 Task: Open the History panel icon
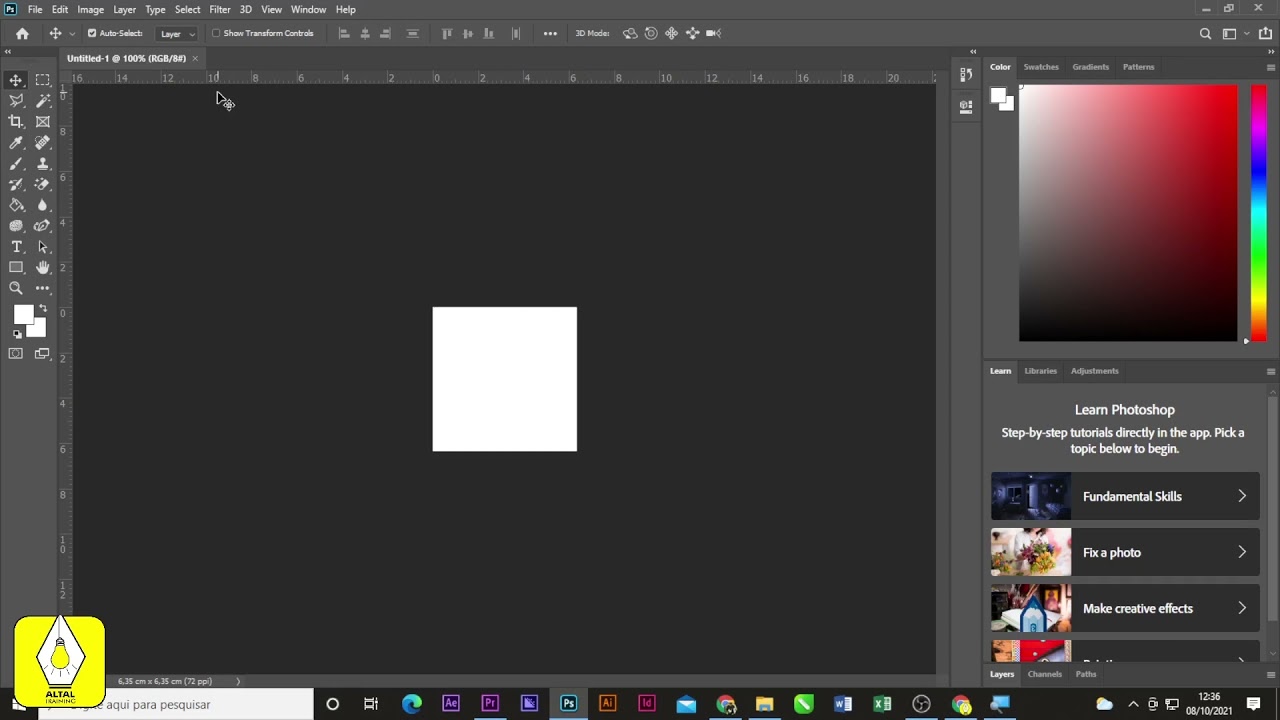pyautogui.click(x=966, y=75)
